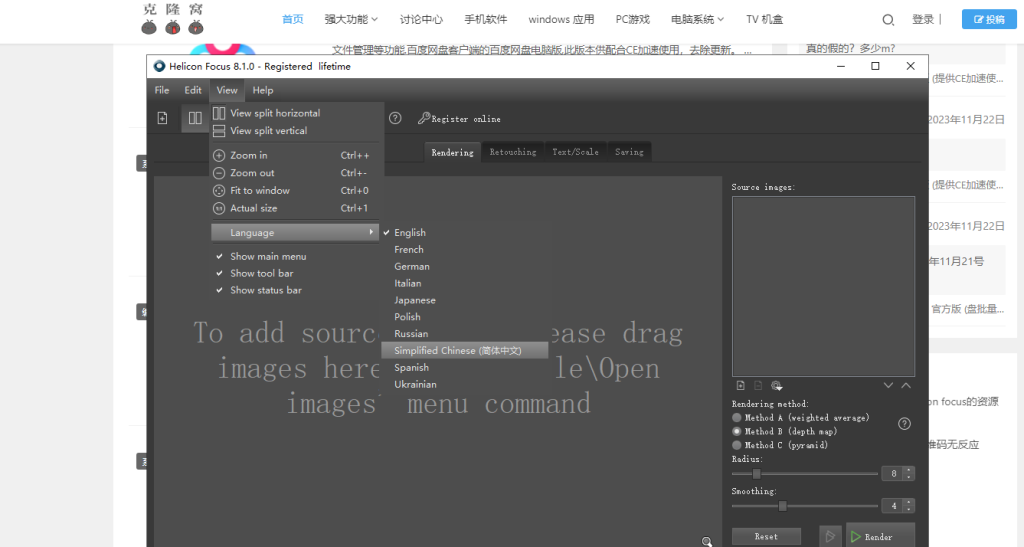Screen dimensions: 1024x547
Task: Click the Register online key icon
Action: (x=424, y=118)
